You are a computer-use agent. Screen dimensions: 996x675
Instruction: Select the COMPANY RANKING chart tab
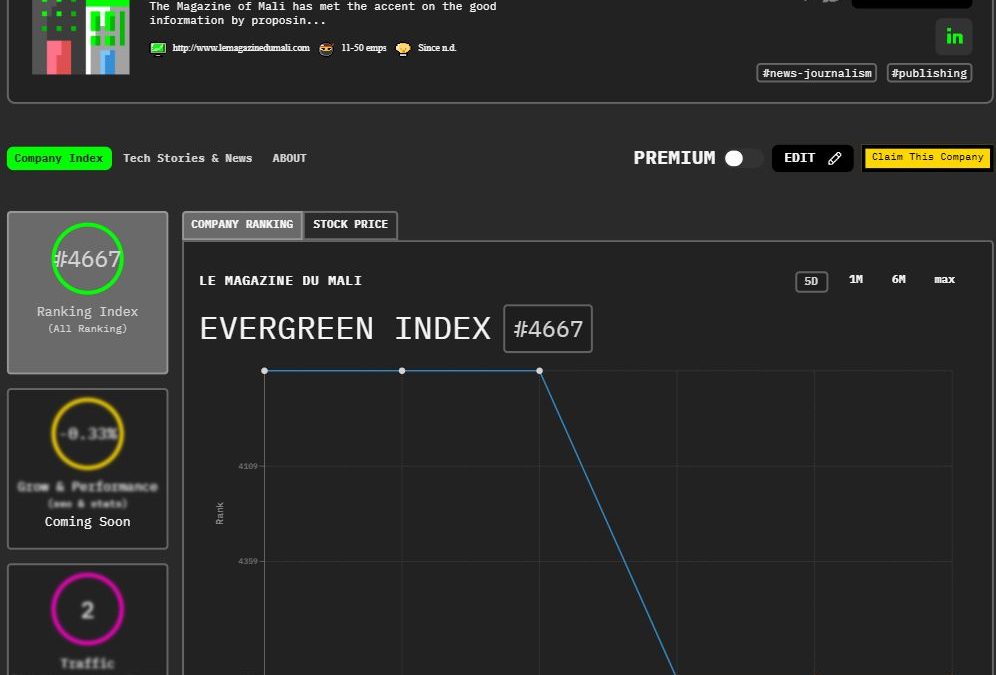(242, 225)
